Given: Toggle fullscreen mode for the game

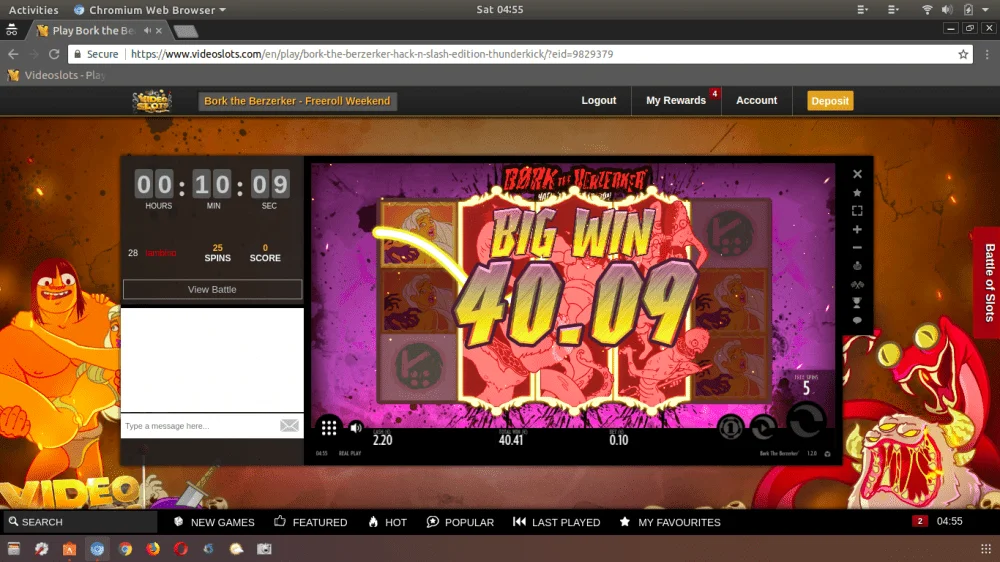Looking at the screenshot, I should [x=857, y=211].
